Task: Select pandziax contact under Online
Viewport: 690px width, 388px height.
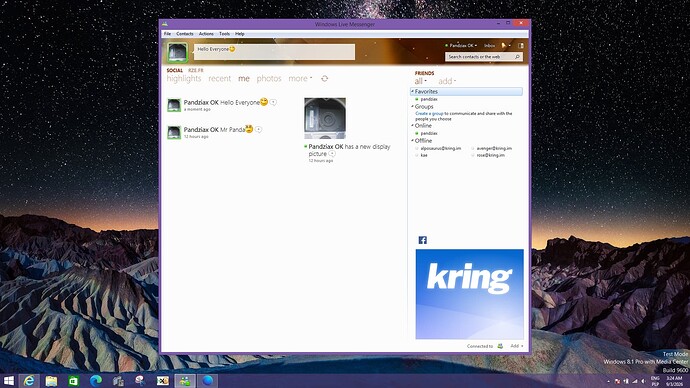Action: pos(429,133)
